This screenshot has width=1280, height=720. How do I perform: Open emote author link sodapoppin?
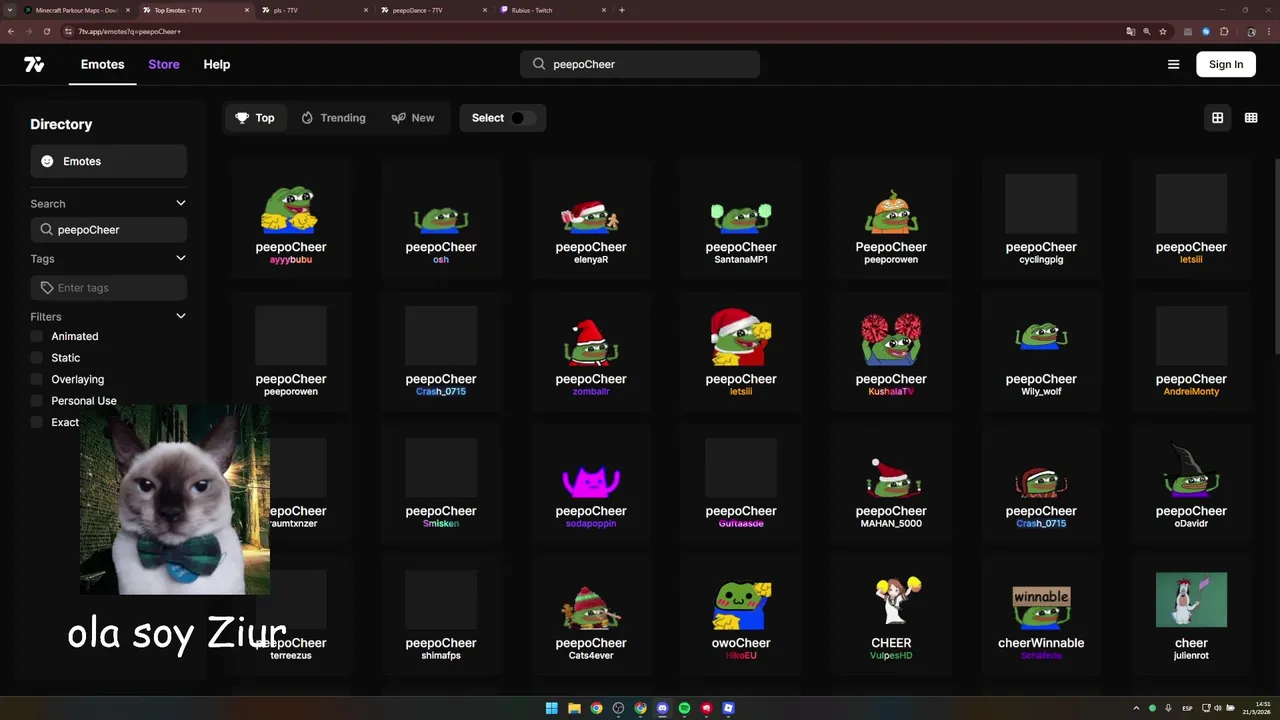click(x=591, y=524)
